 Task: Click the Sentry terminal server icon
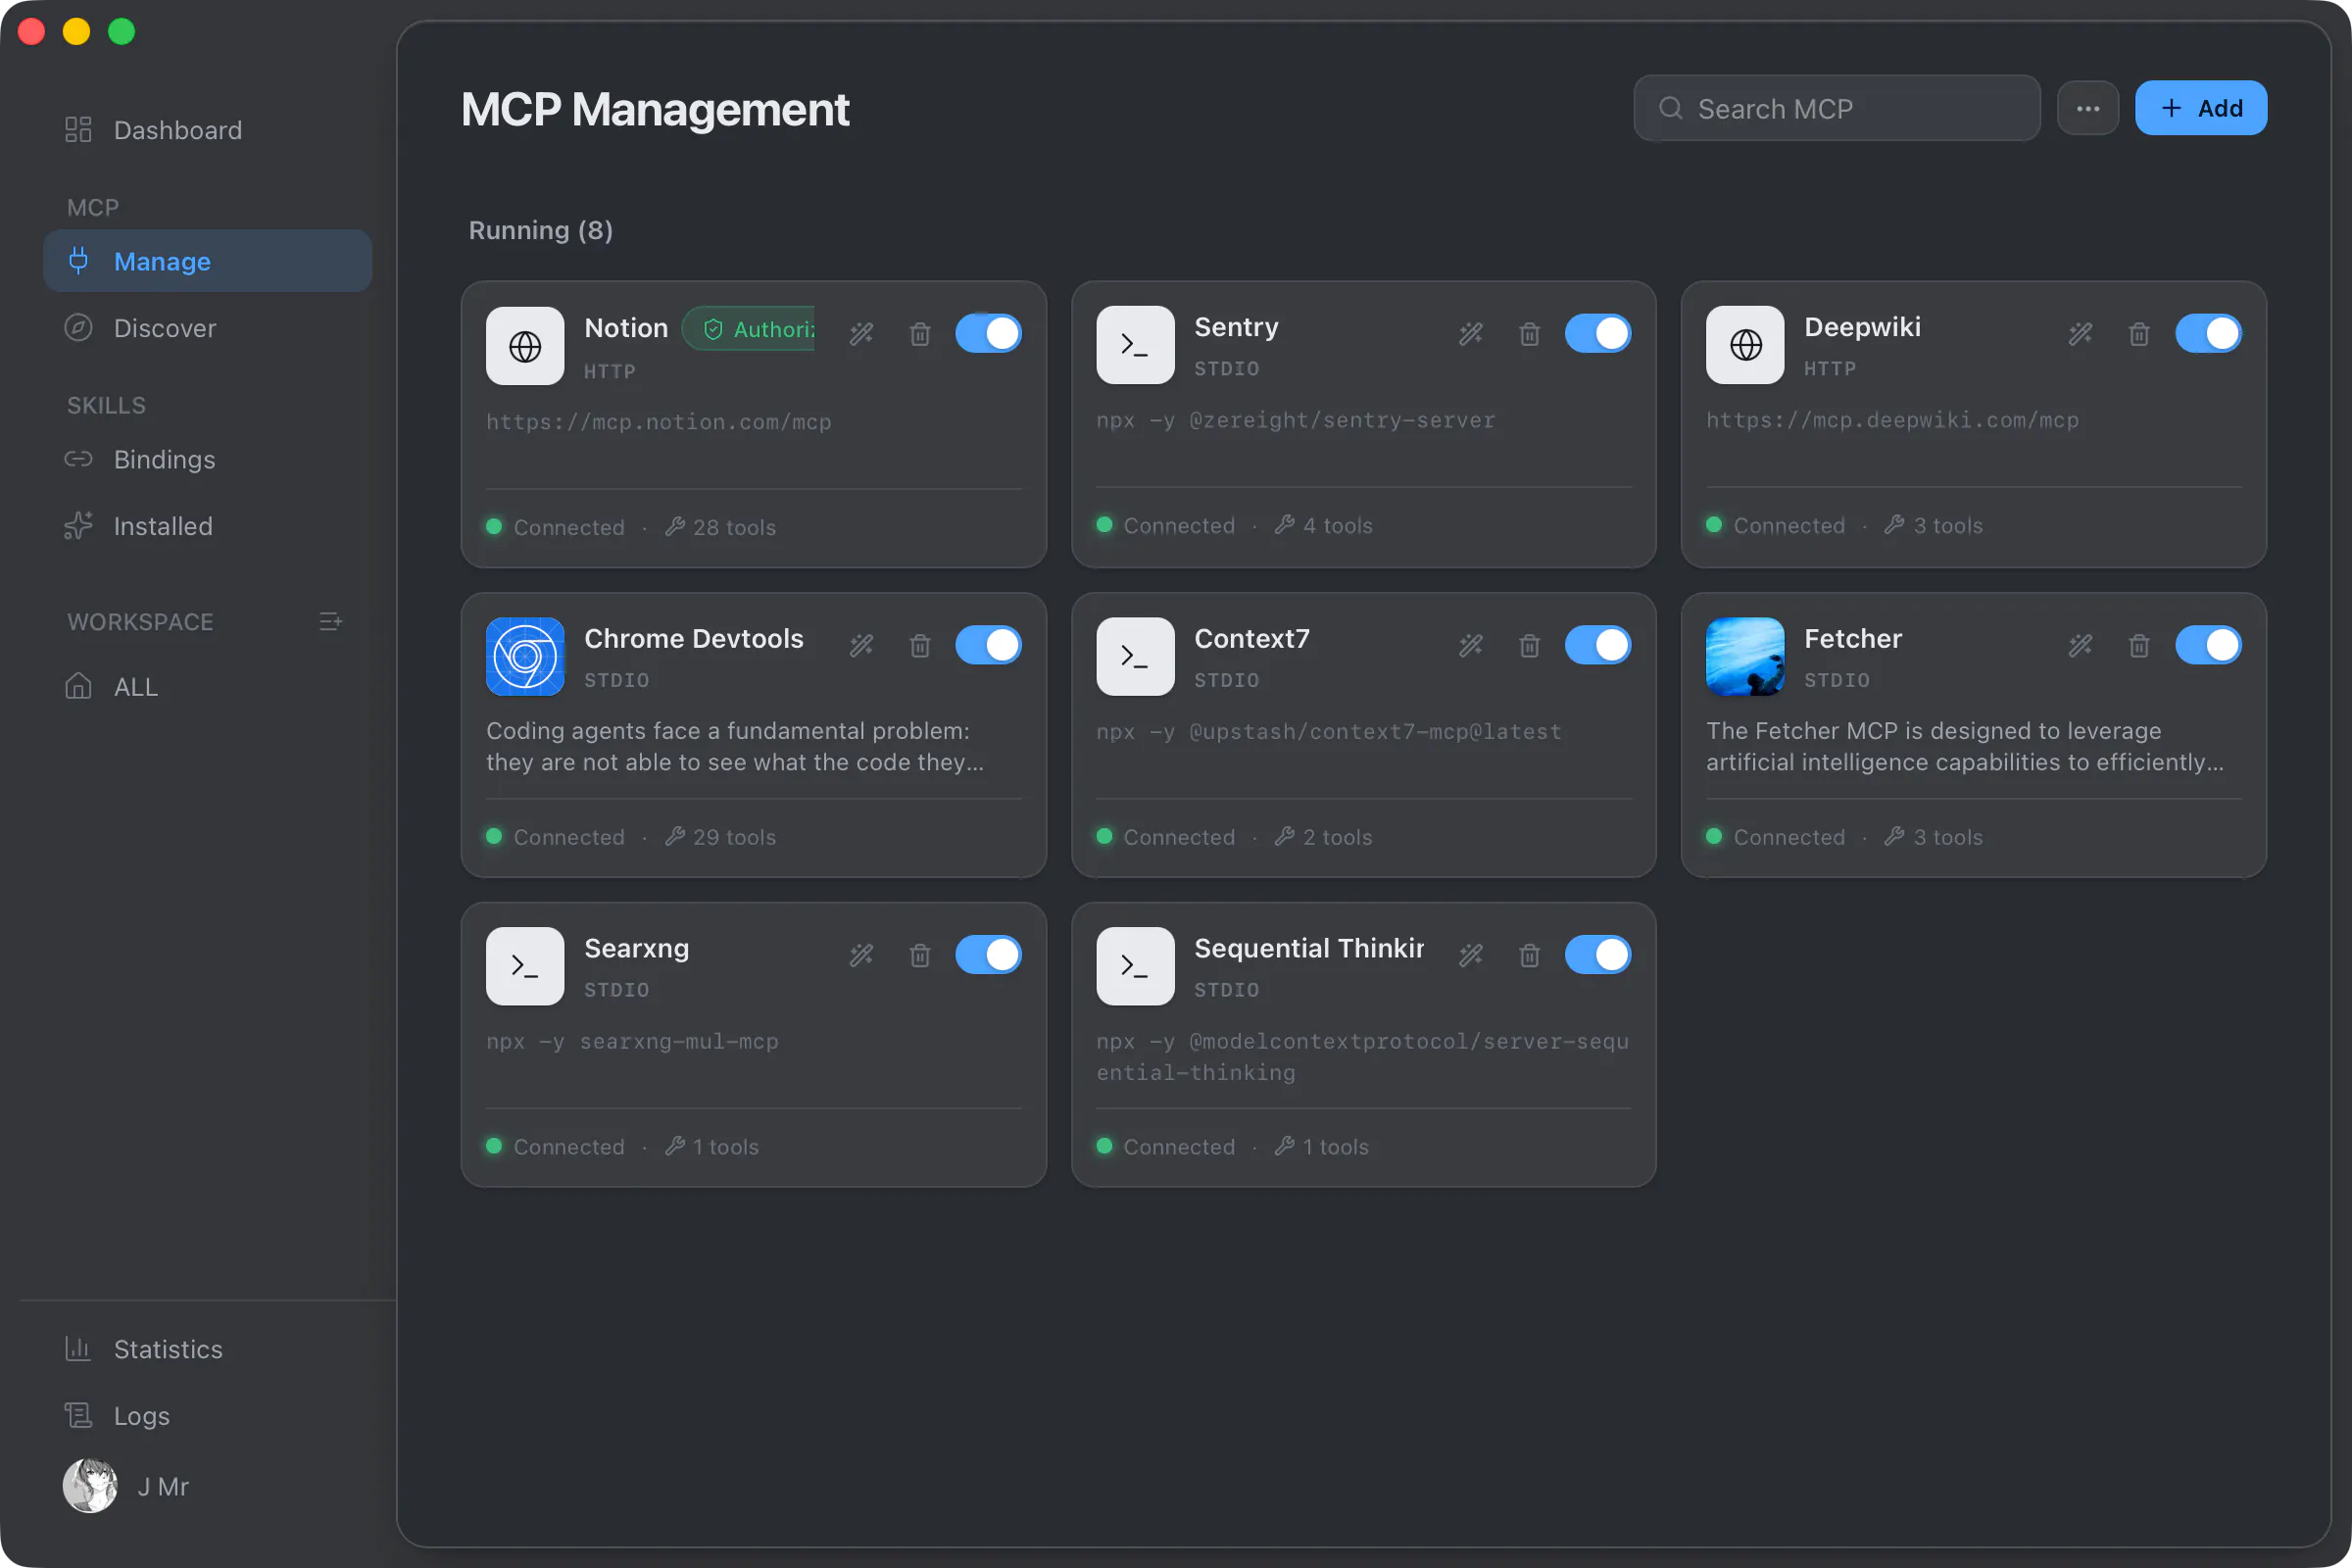pyautogui.click(x=1135, y=345)
